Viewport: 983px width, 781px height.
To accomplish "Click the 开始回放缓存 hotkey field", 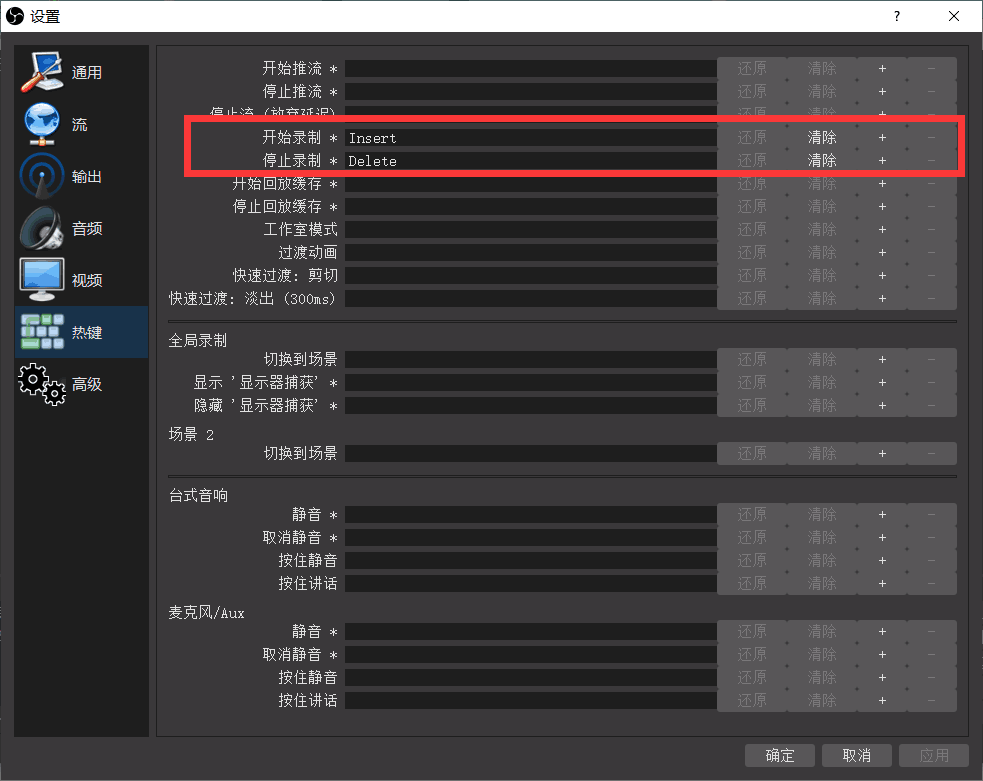I will 530,183.
